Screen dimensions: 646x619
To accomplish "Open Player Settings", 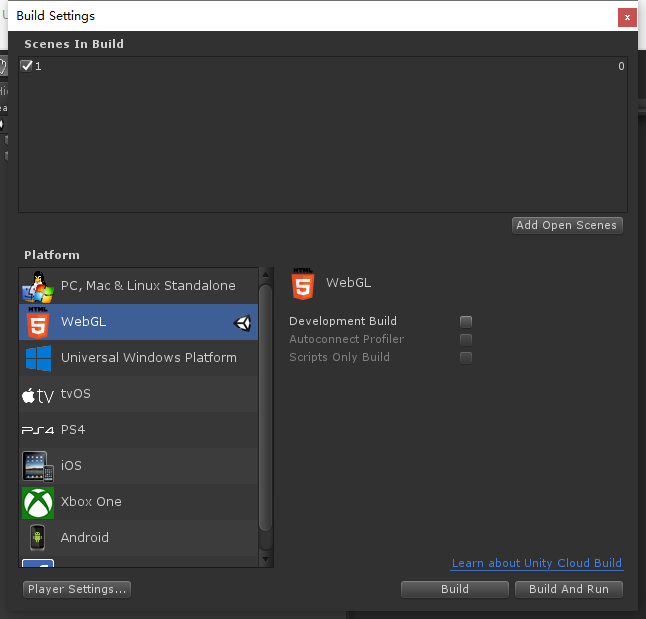I will 77,589.
